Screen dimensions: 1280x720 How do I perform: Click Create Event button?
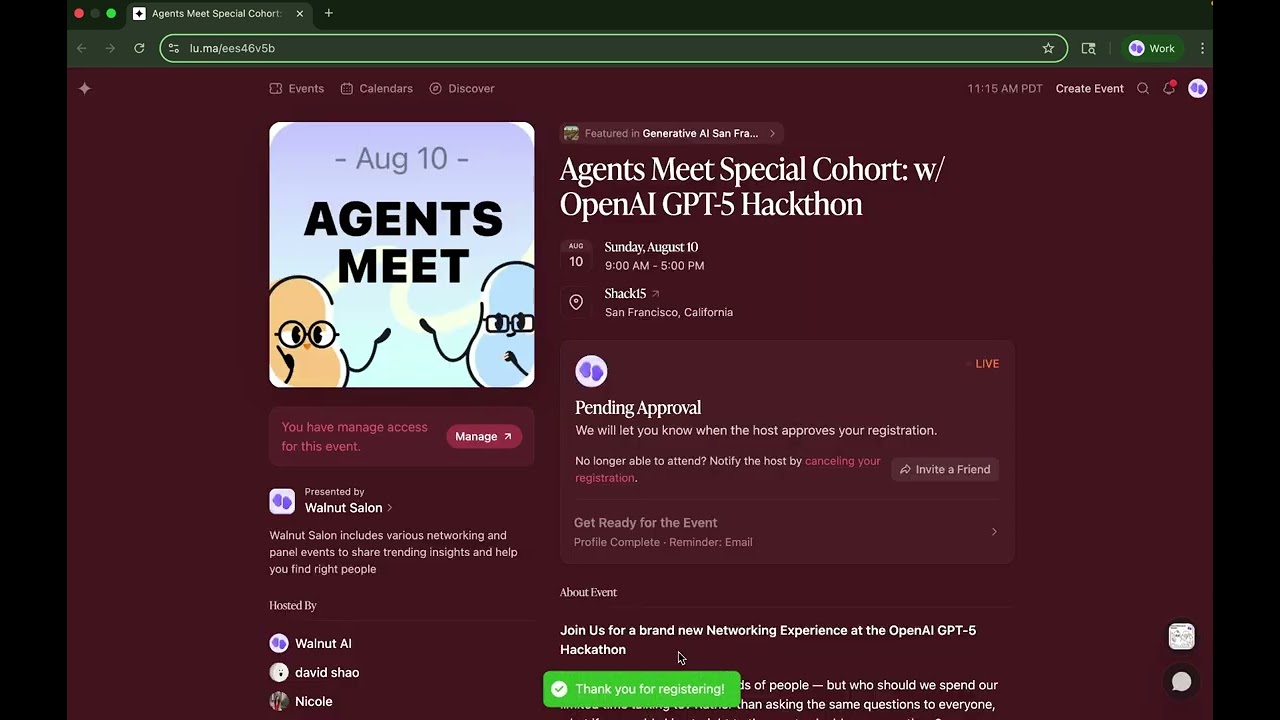pos(1090,88)
